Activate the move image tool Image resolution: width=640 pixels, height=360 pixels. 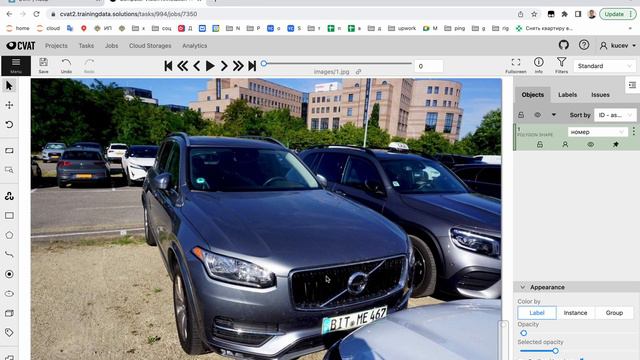pyautogui.click(x=9, y=105)
